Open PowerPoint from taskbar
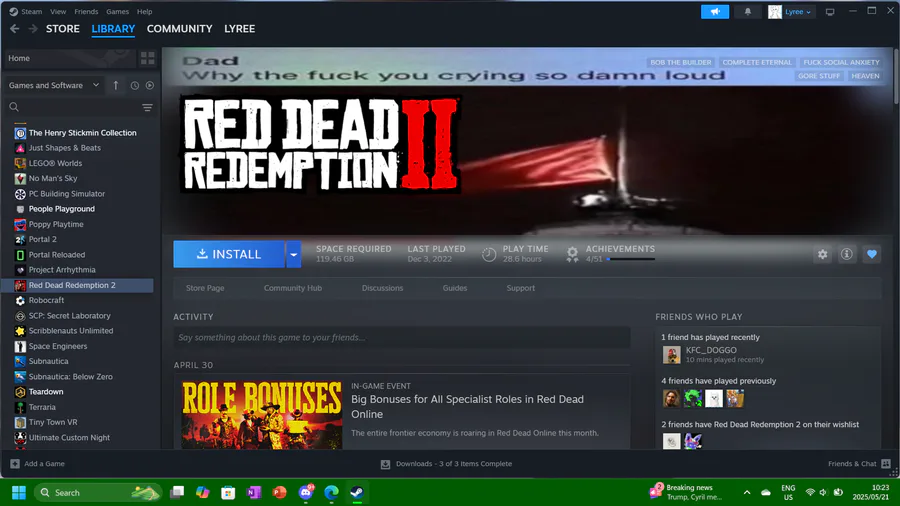The height and width of the screenshot is (506, 900). [280, 492]
